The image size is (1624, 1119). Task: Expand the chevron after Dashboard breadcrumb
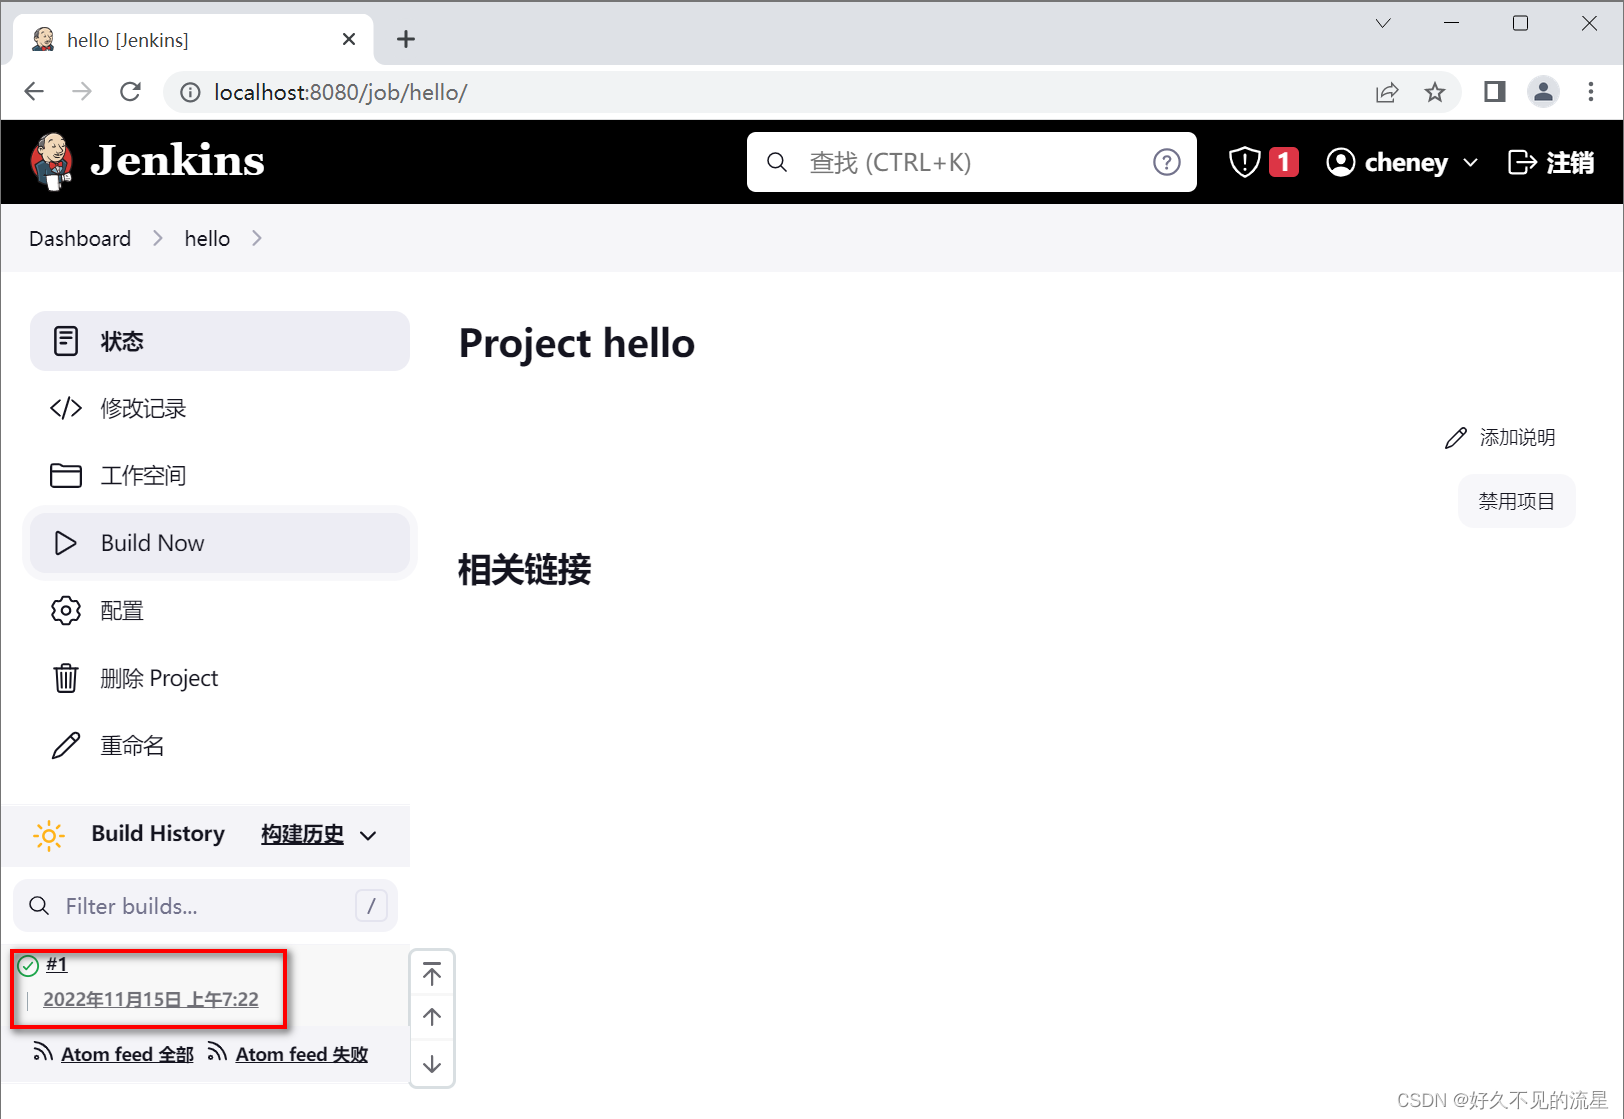pos(158,239)
